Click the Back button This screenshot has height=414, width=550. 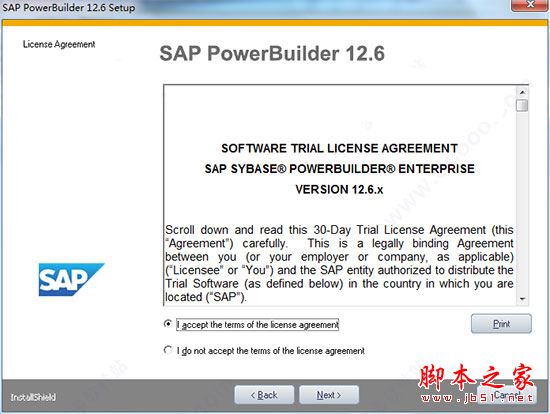[x=264, y=395]
